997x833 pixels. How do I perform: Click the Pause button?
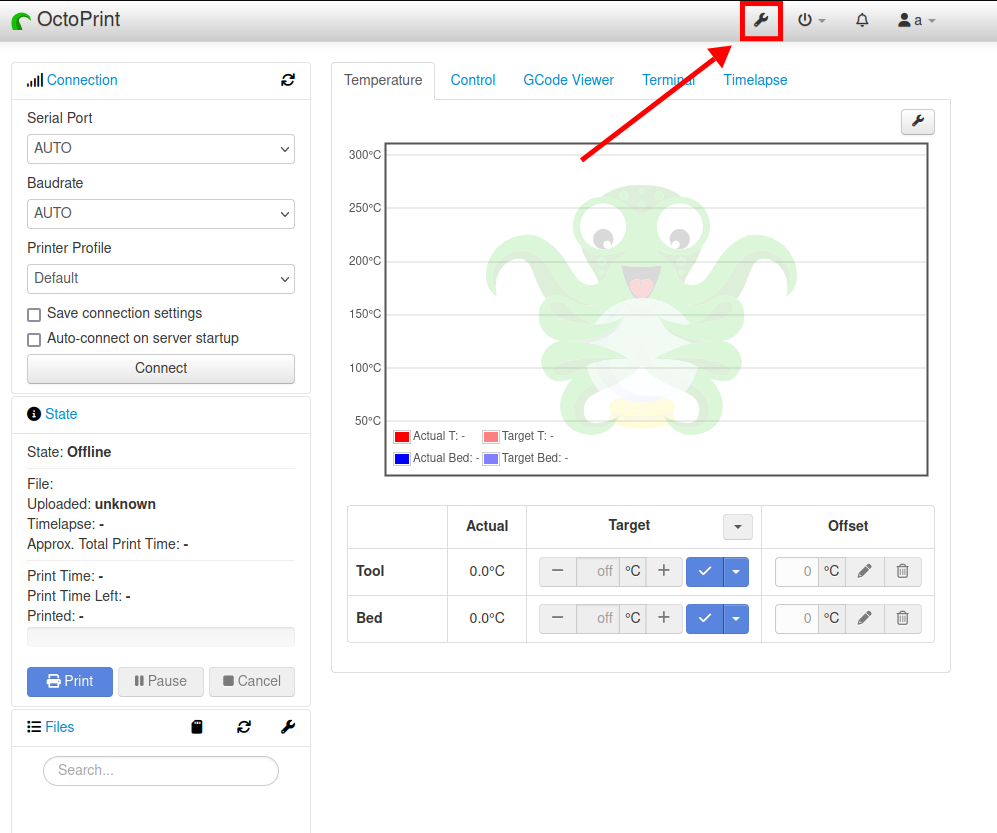click(x=161, y=682)
